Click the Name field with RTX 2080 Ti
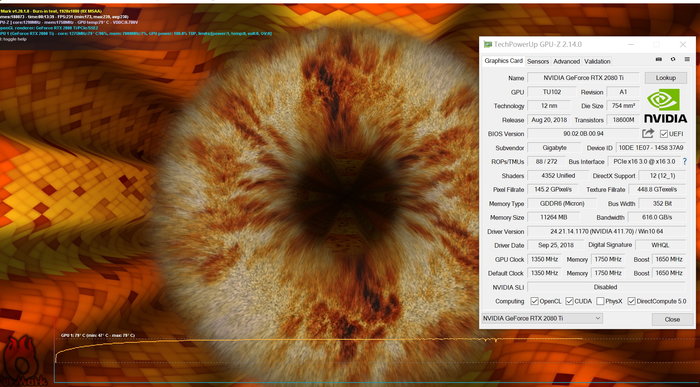The image size is (700, 387). [x=583, y=78]
